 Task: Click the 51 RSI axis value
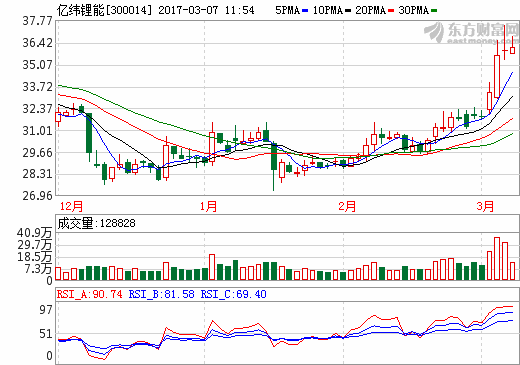(x=46, y=334)
